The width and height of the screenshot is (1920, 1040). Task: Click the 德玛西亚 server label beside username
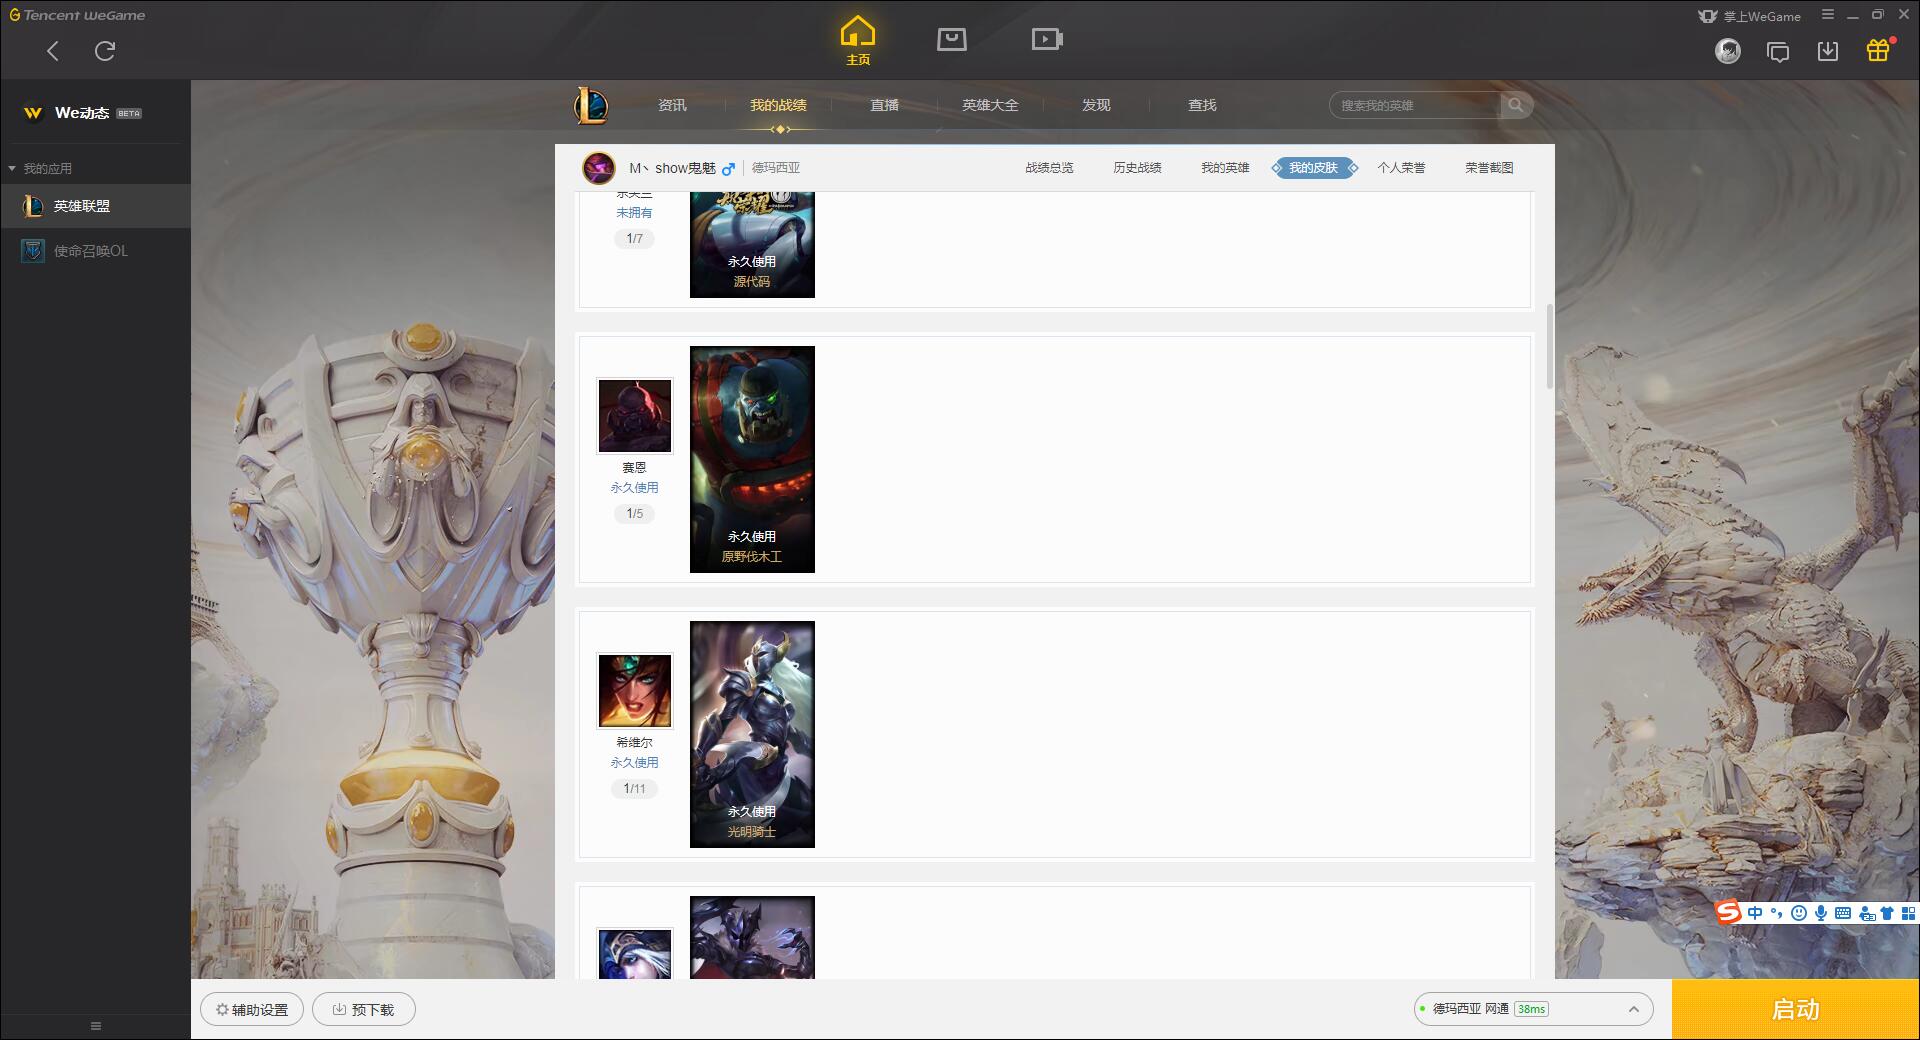pos(776,168)
